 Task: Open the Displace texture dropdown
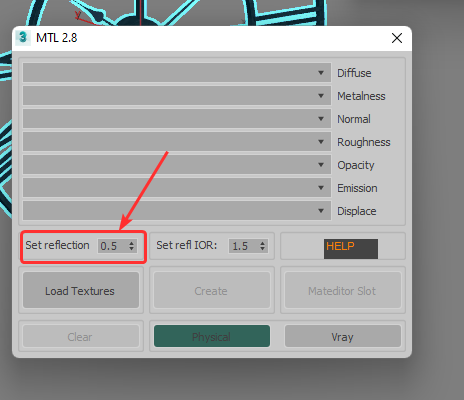pos(177,211)
